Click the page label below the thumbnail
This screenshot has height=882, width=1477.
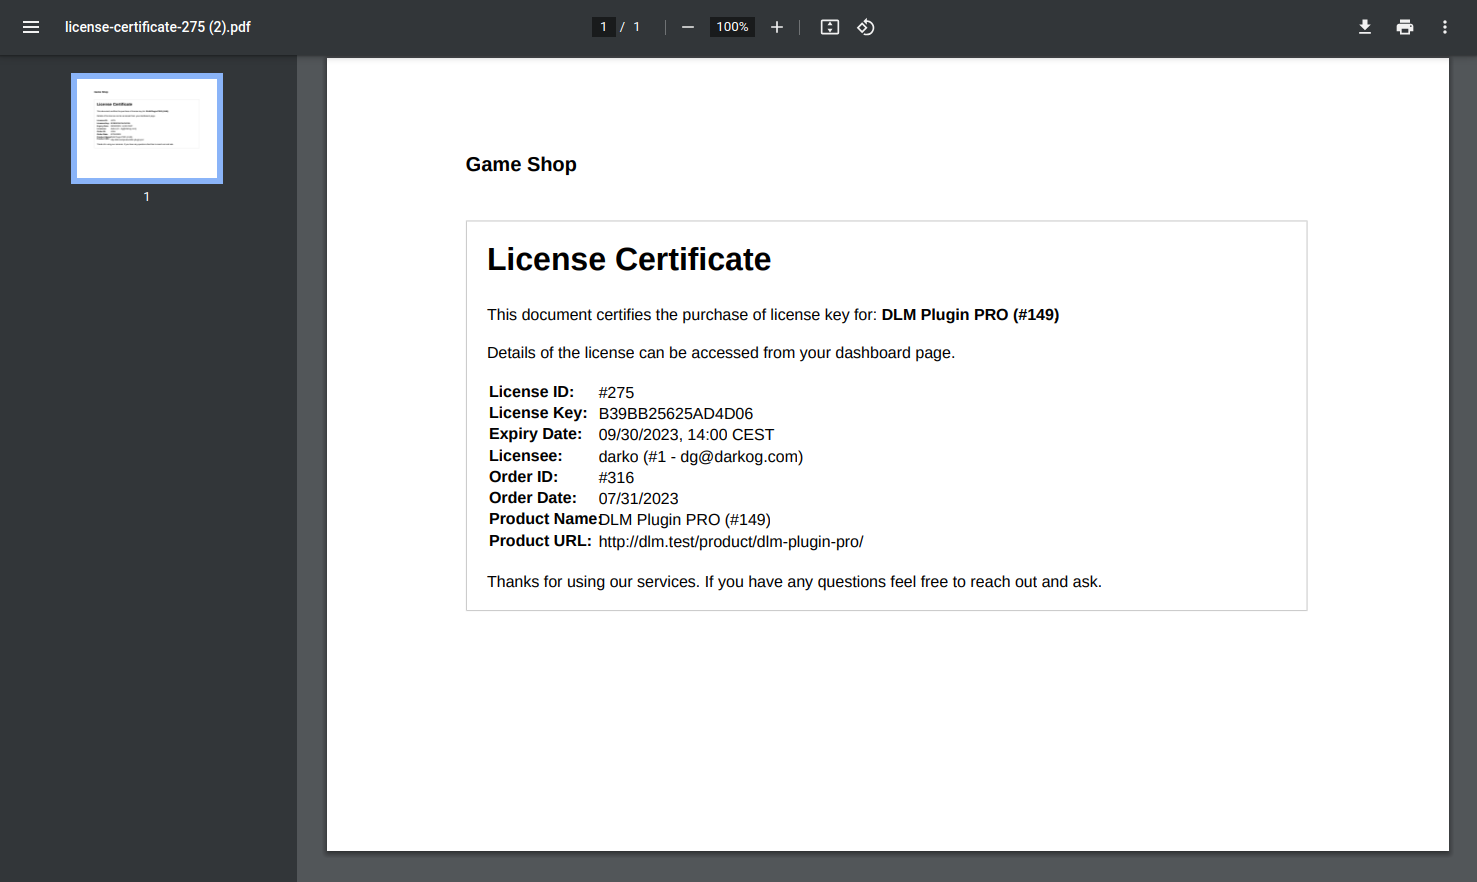click(x=147, y=197)
